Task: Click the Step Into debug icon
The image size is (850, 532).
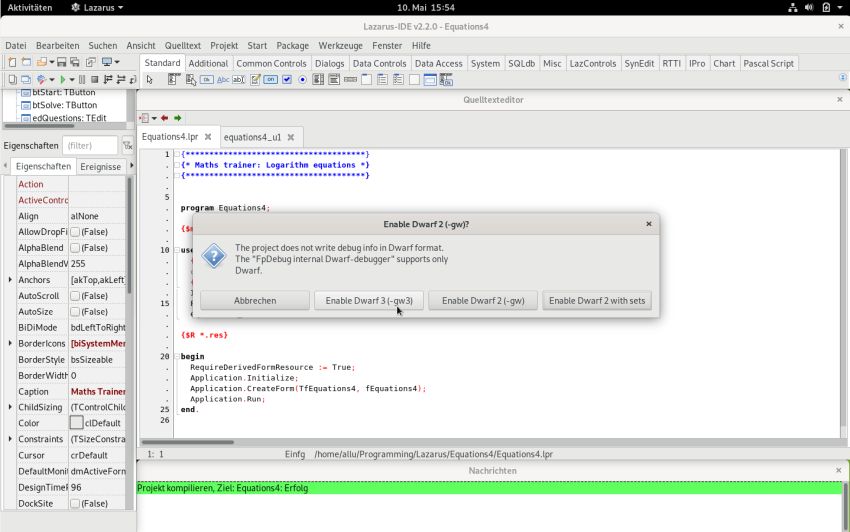Action: click(x=108, y=80)
